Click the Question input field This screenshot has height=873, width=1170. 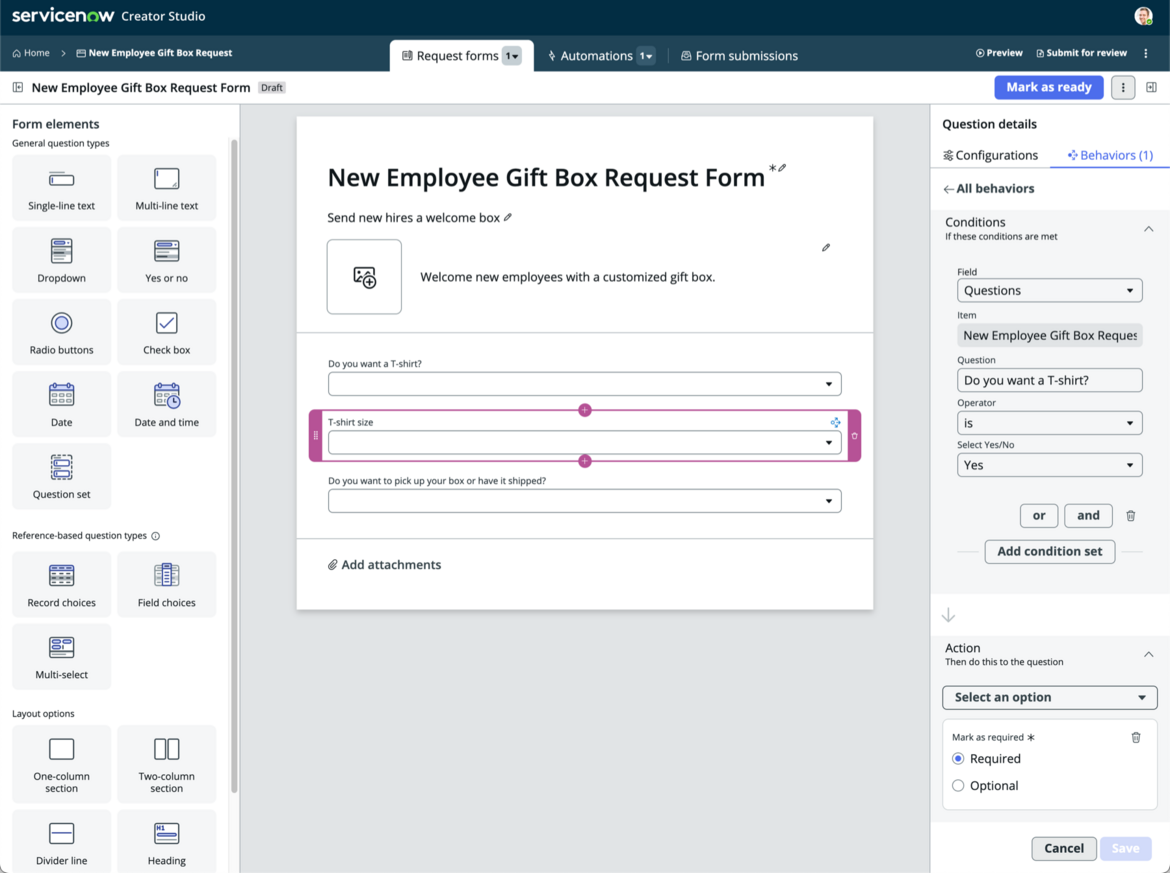click(x=1049, y=380)
